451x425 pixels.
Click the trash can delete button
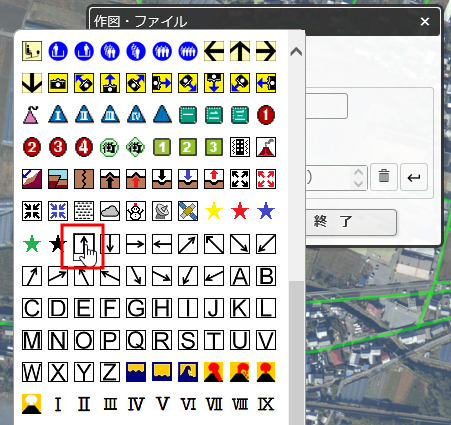pos(384,177)
